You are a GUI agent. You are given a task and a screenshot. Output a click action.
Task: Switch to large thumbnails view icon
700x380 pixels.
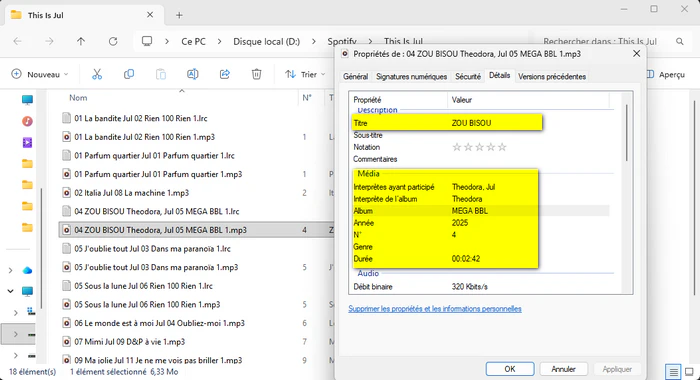(x=689, y=371)
